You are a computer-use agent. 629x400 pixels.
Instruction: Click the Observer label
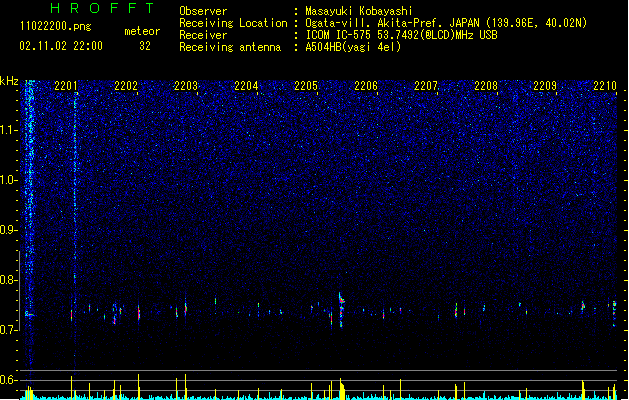click(x=203, y=11)
